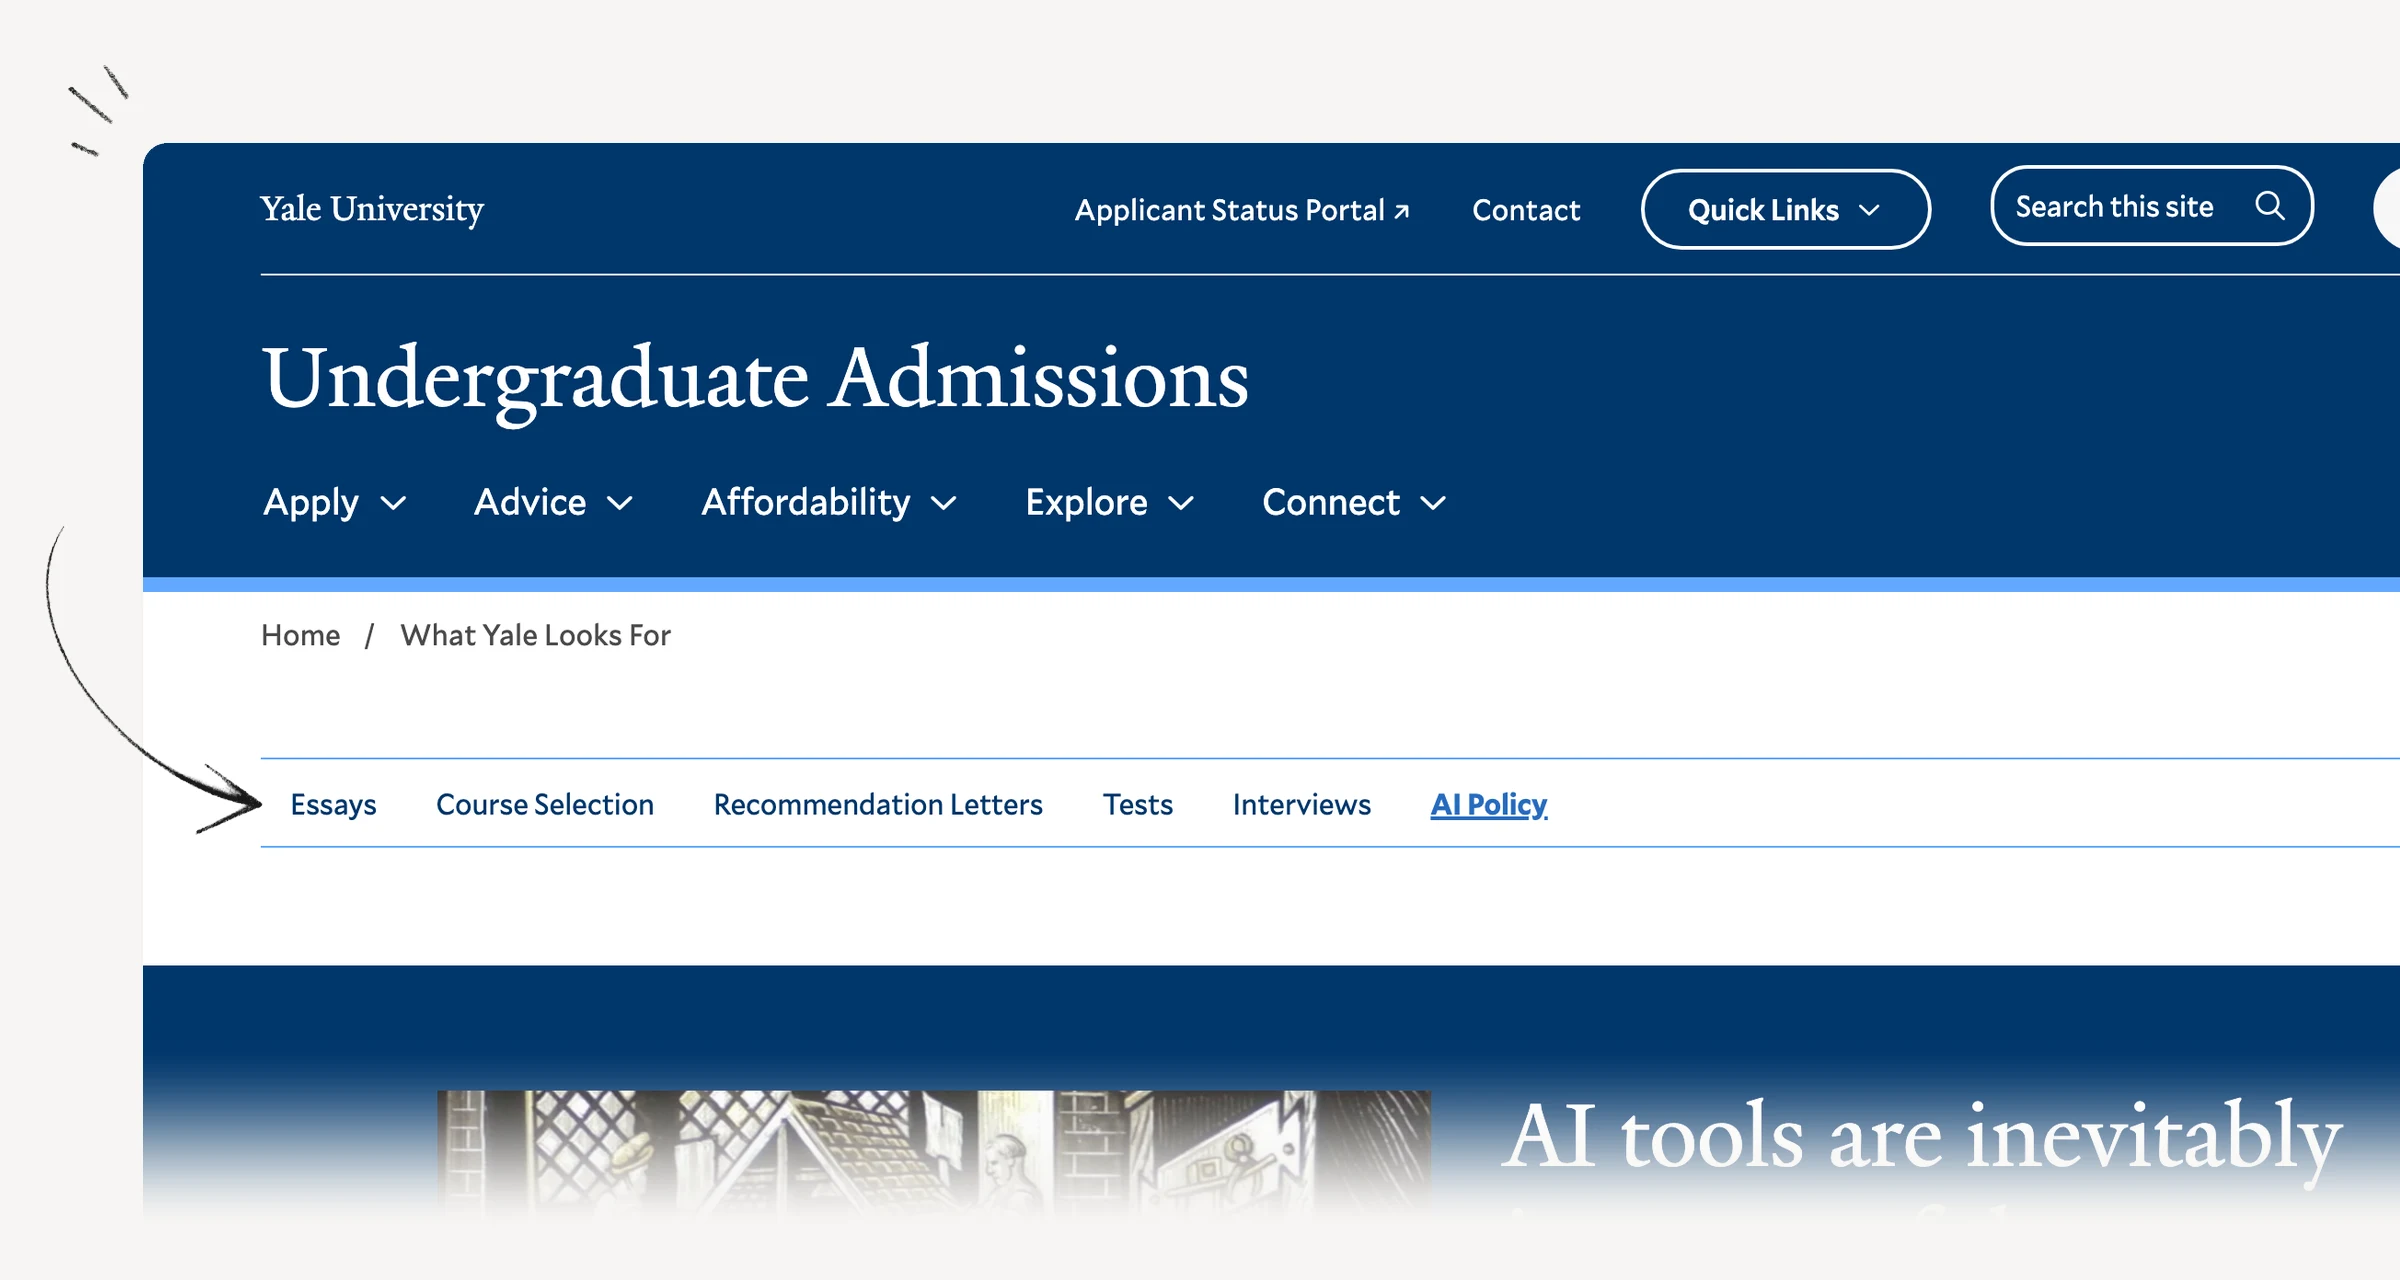Click the search magnifier icon
This screenshot has height=1280, width=2400.
(x=2269, y=206)
